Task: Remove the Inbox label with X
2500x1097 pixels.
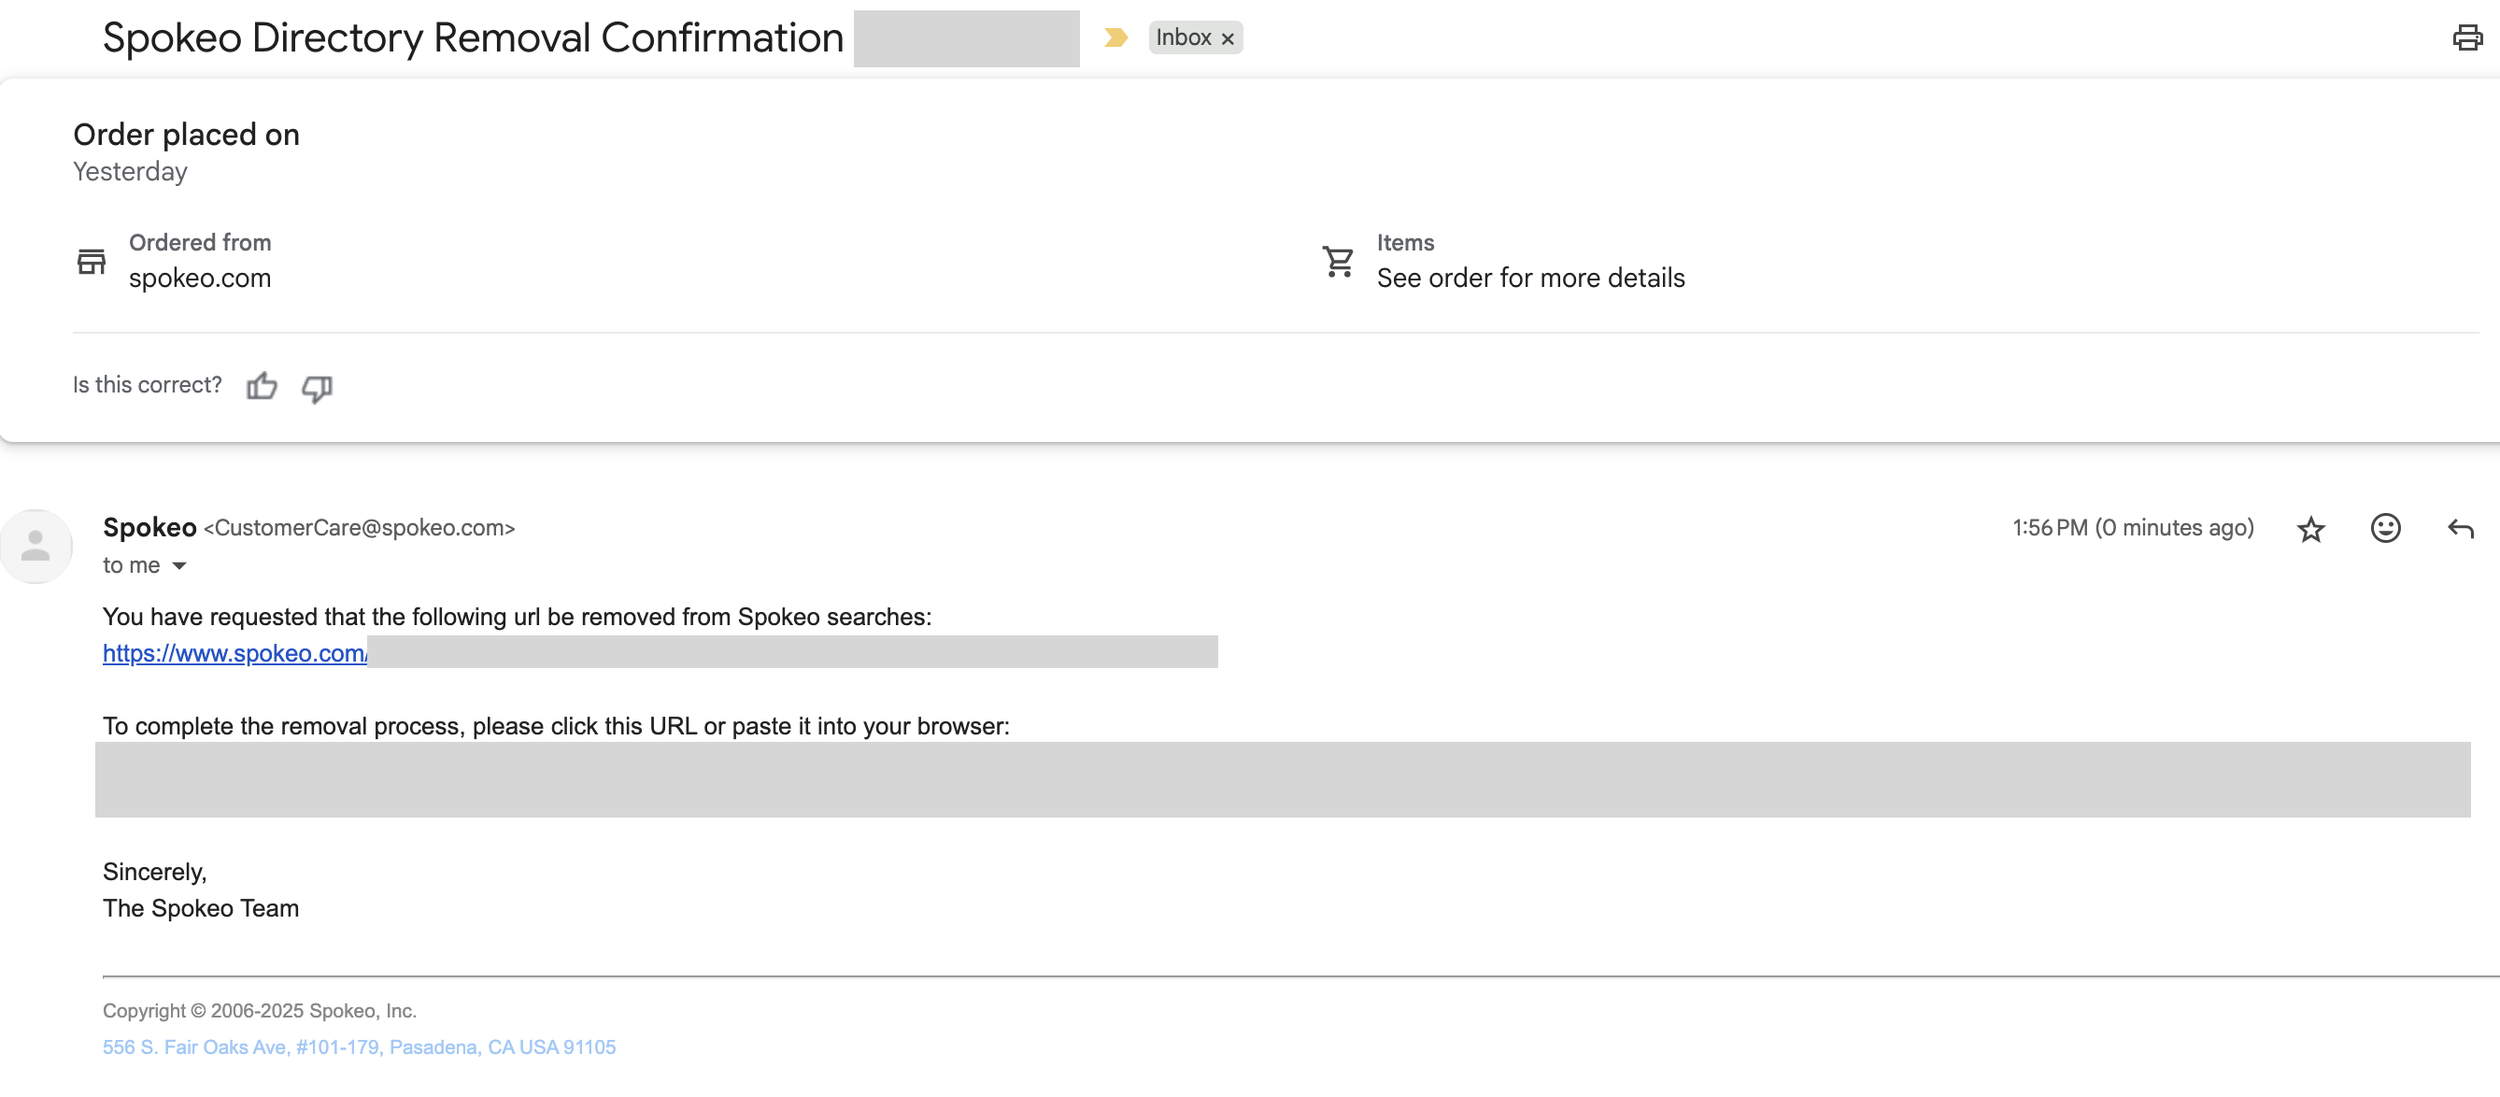Action: pos(1228,39)
